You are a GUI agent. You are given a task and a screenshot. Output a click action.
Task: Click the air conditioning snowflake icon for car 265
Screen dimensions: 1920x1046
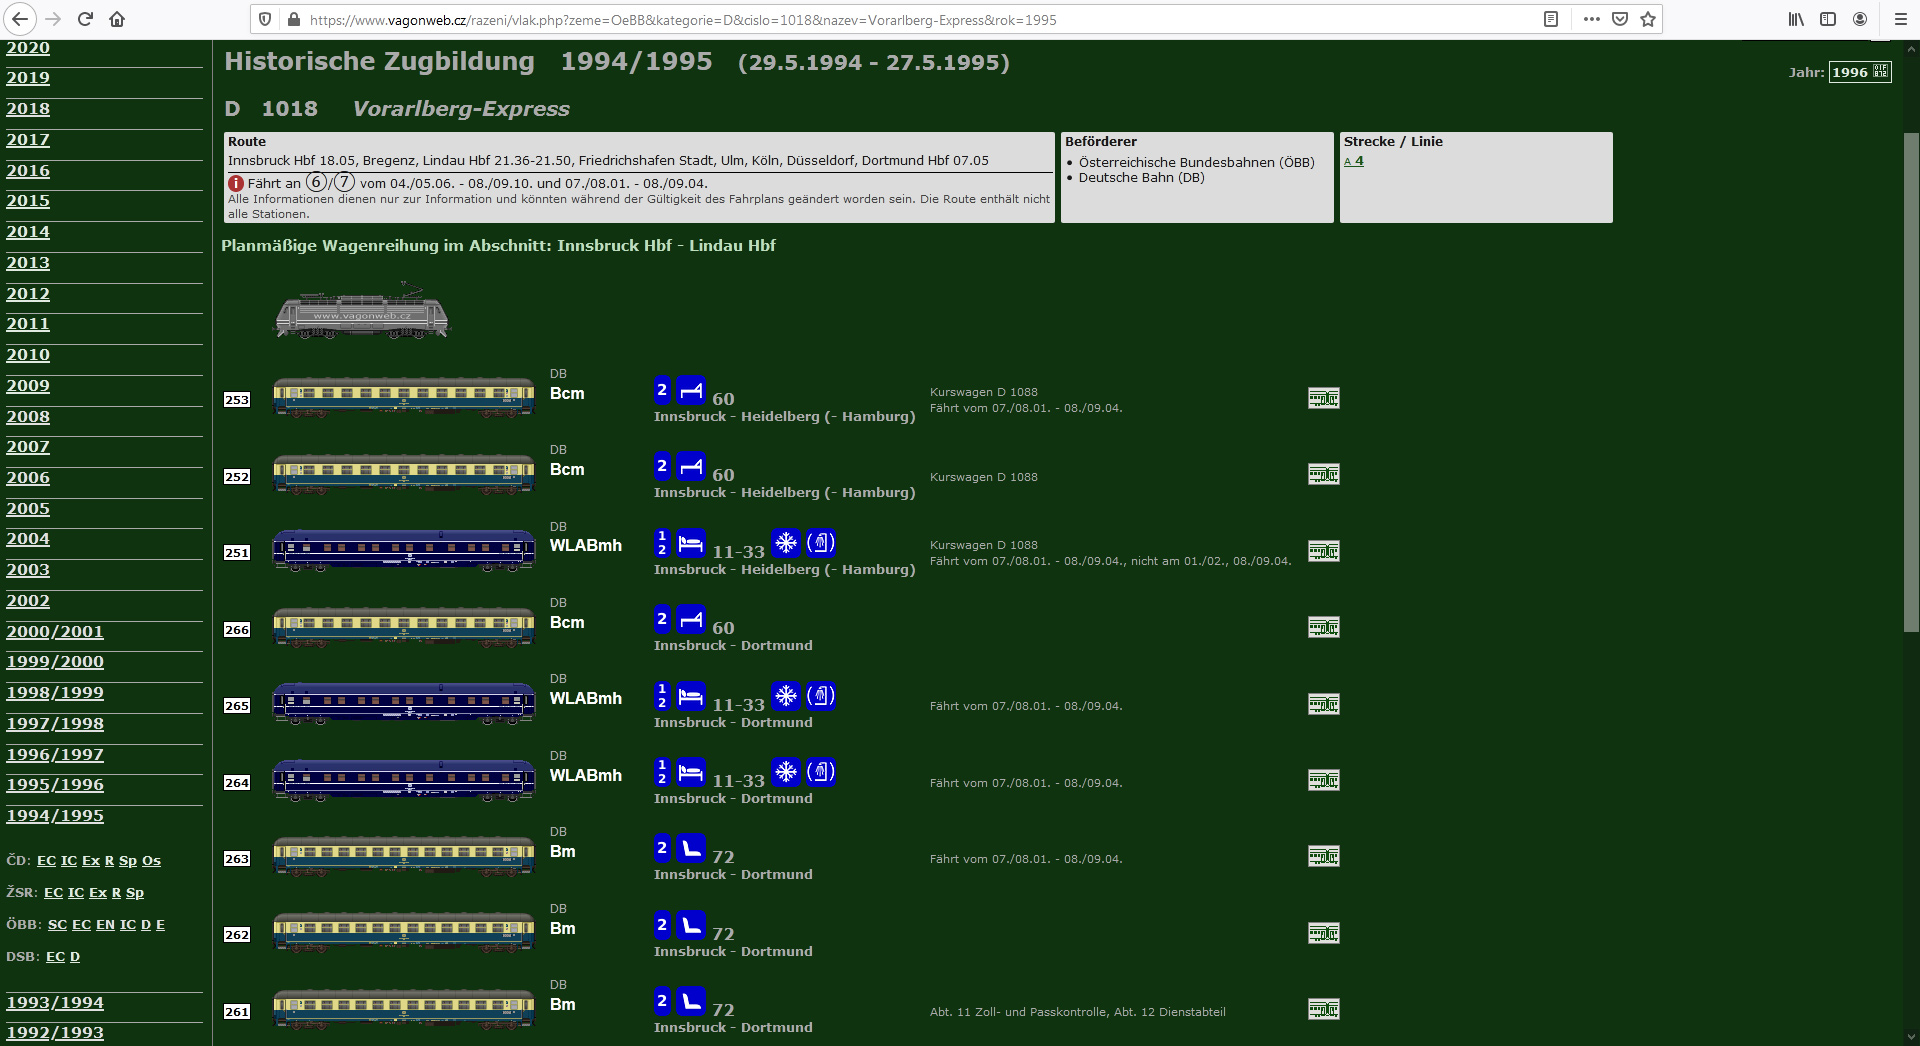tap(786, 696)
